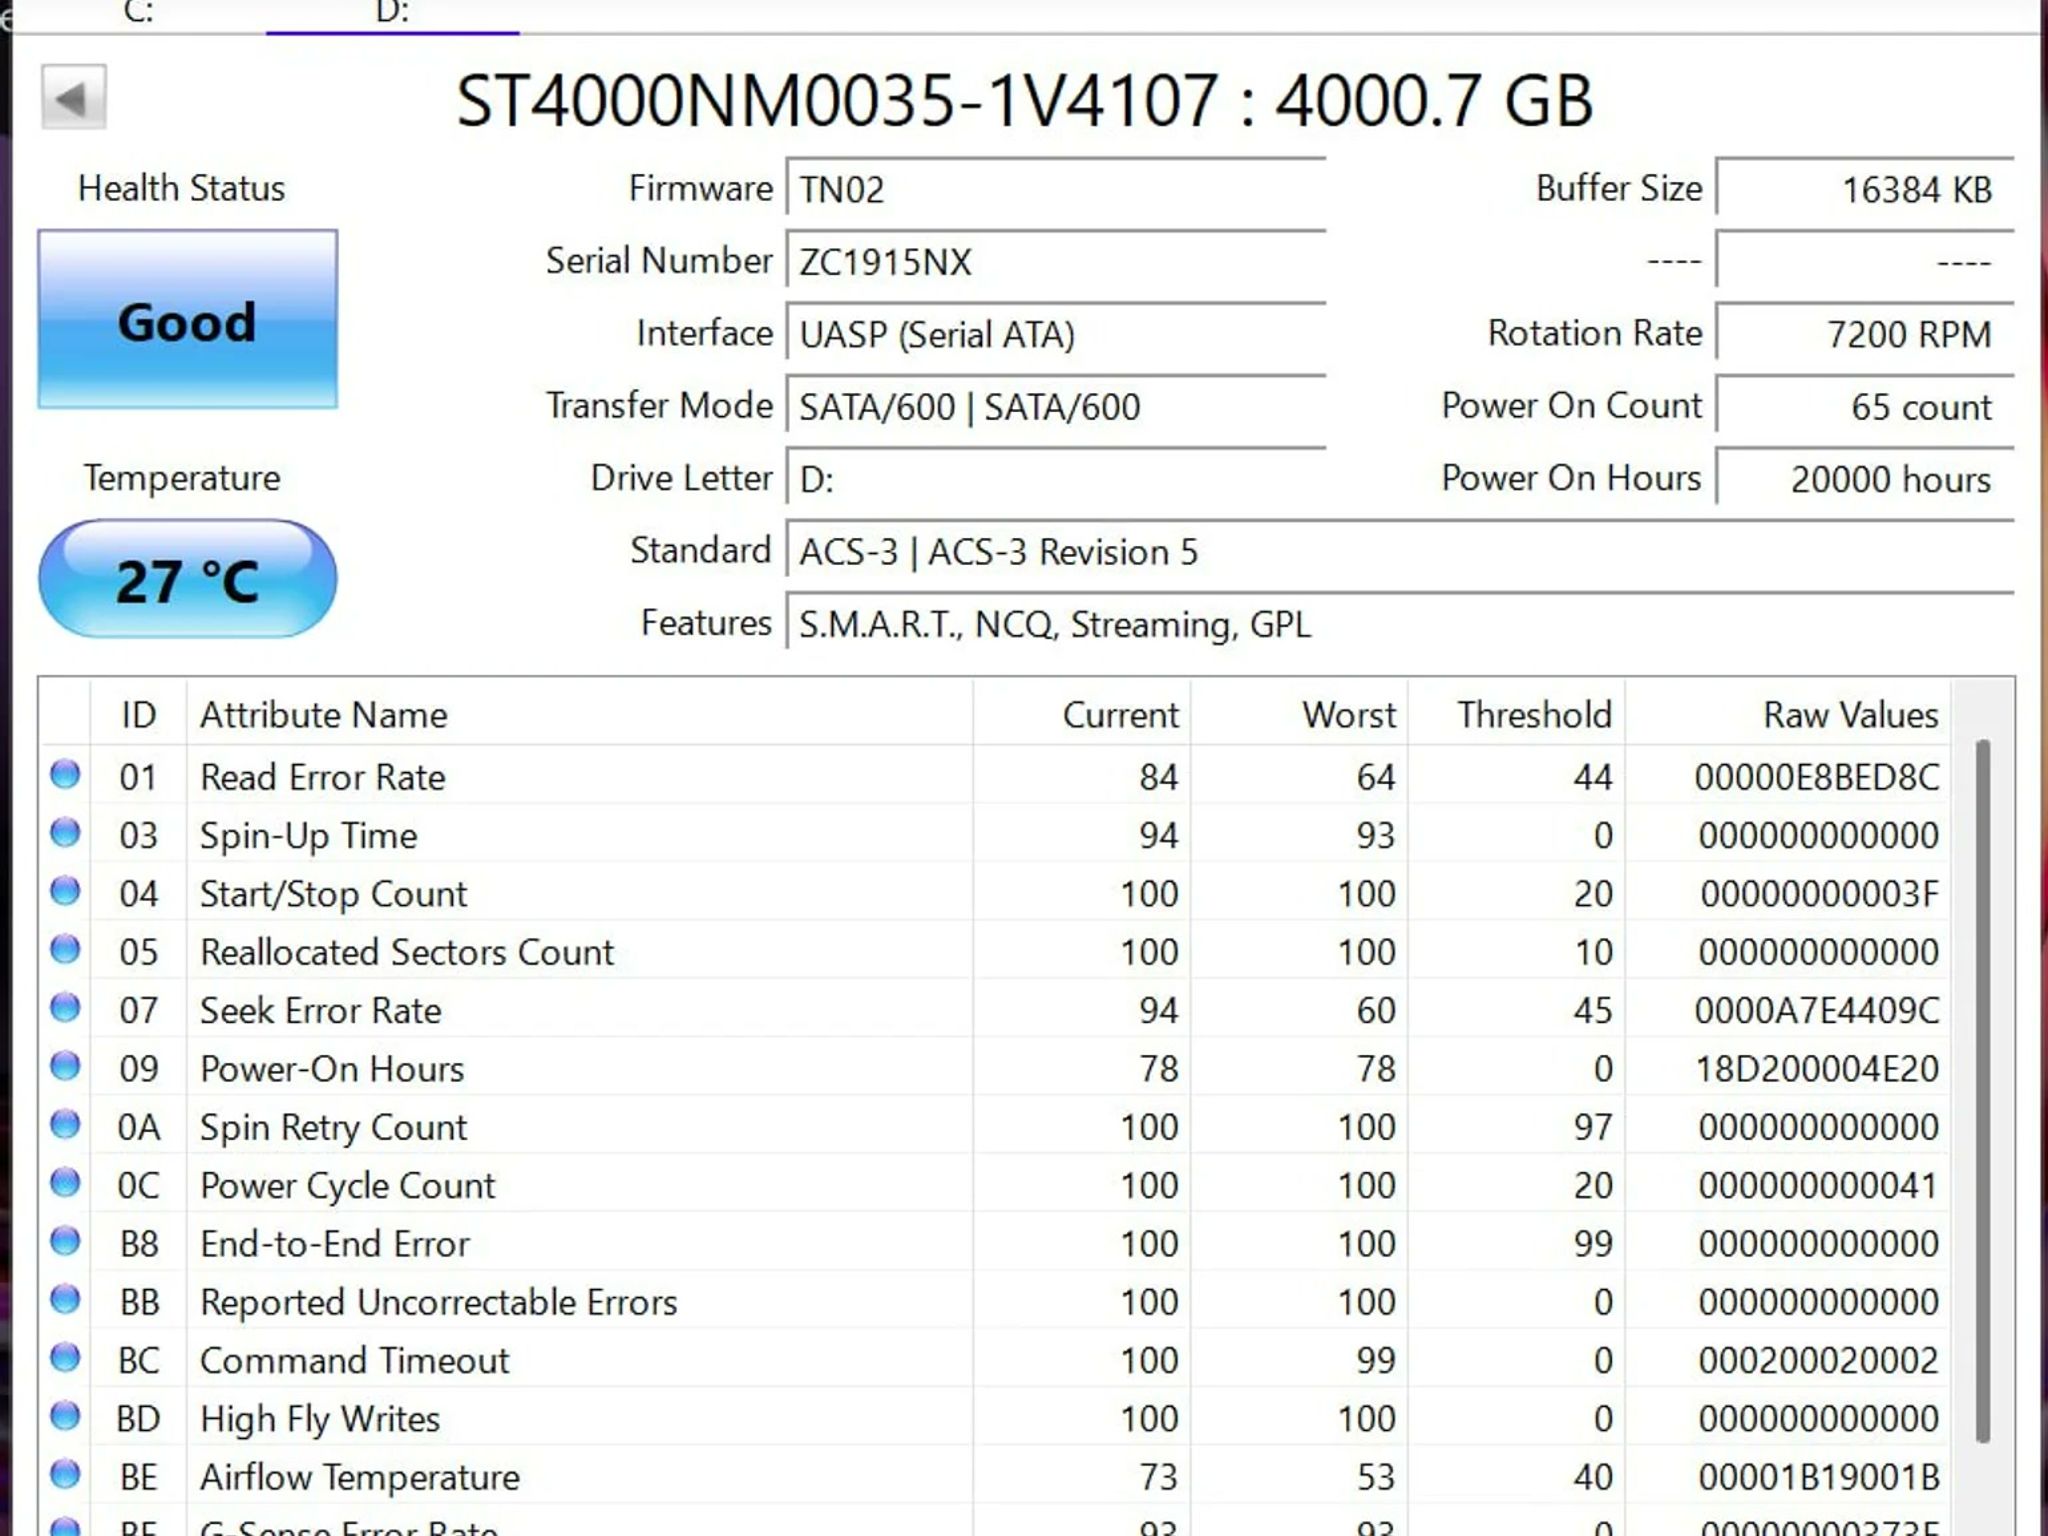Click the status dot for Spin Retry Count
2048x1536 pixels.
(x=65, y=1124)
